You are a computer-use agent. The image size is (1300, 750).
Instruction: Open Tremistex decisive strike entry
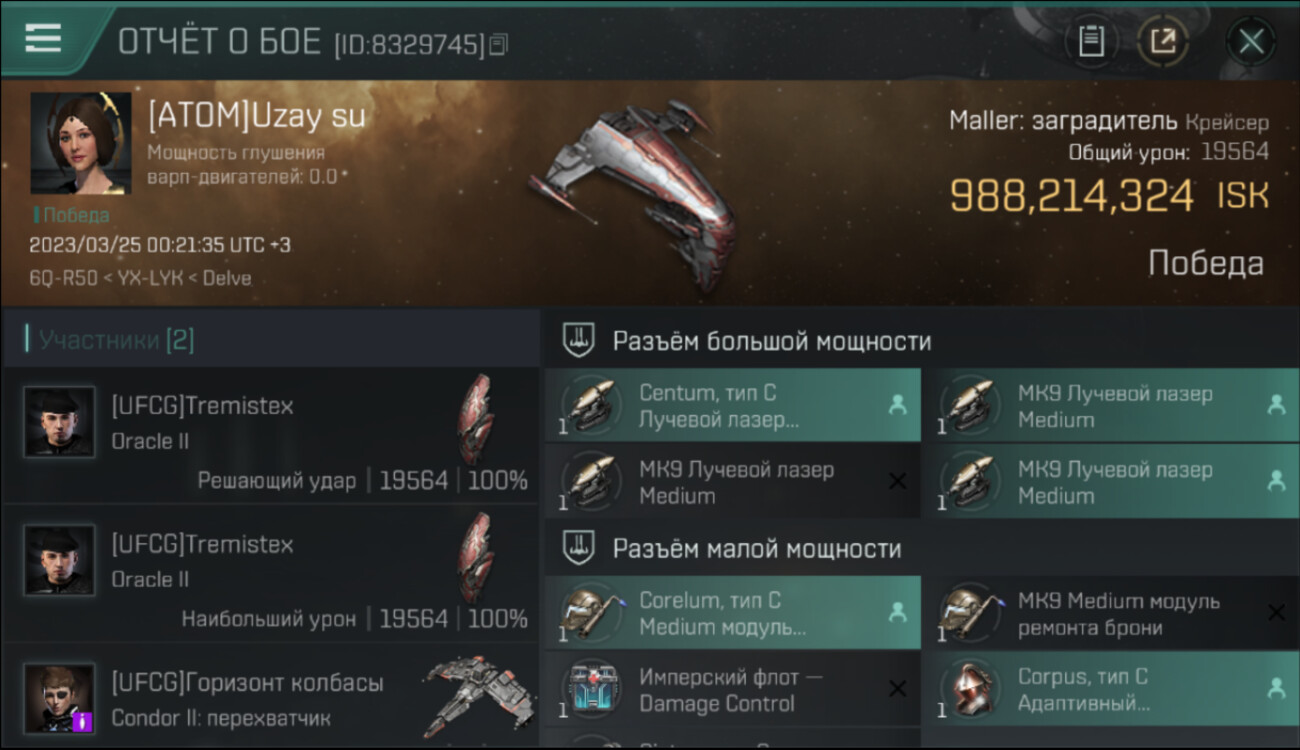coord(270,435)
